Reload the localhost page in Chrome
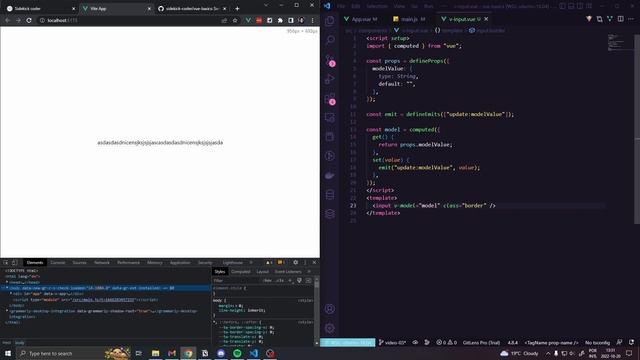 coord(29,20)
